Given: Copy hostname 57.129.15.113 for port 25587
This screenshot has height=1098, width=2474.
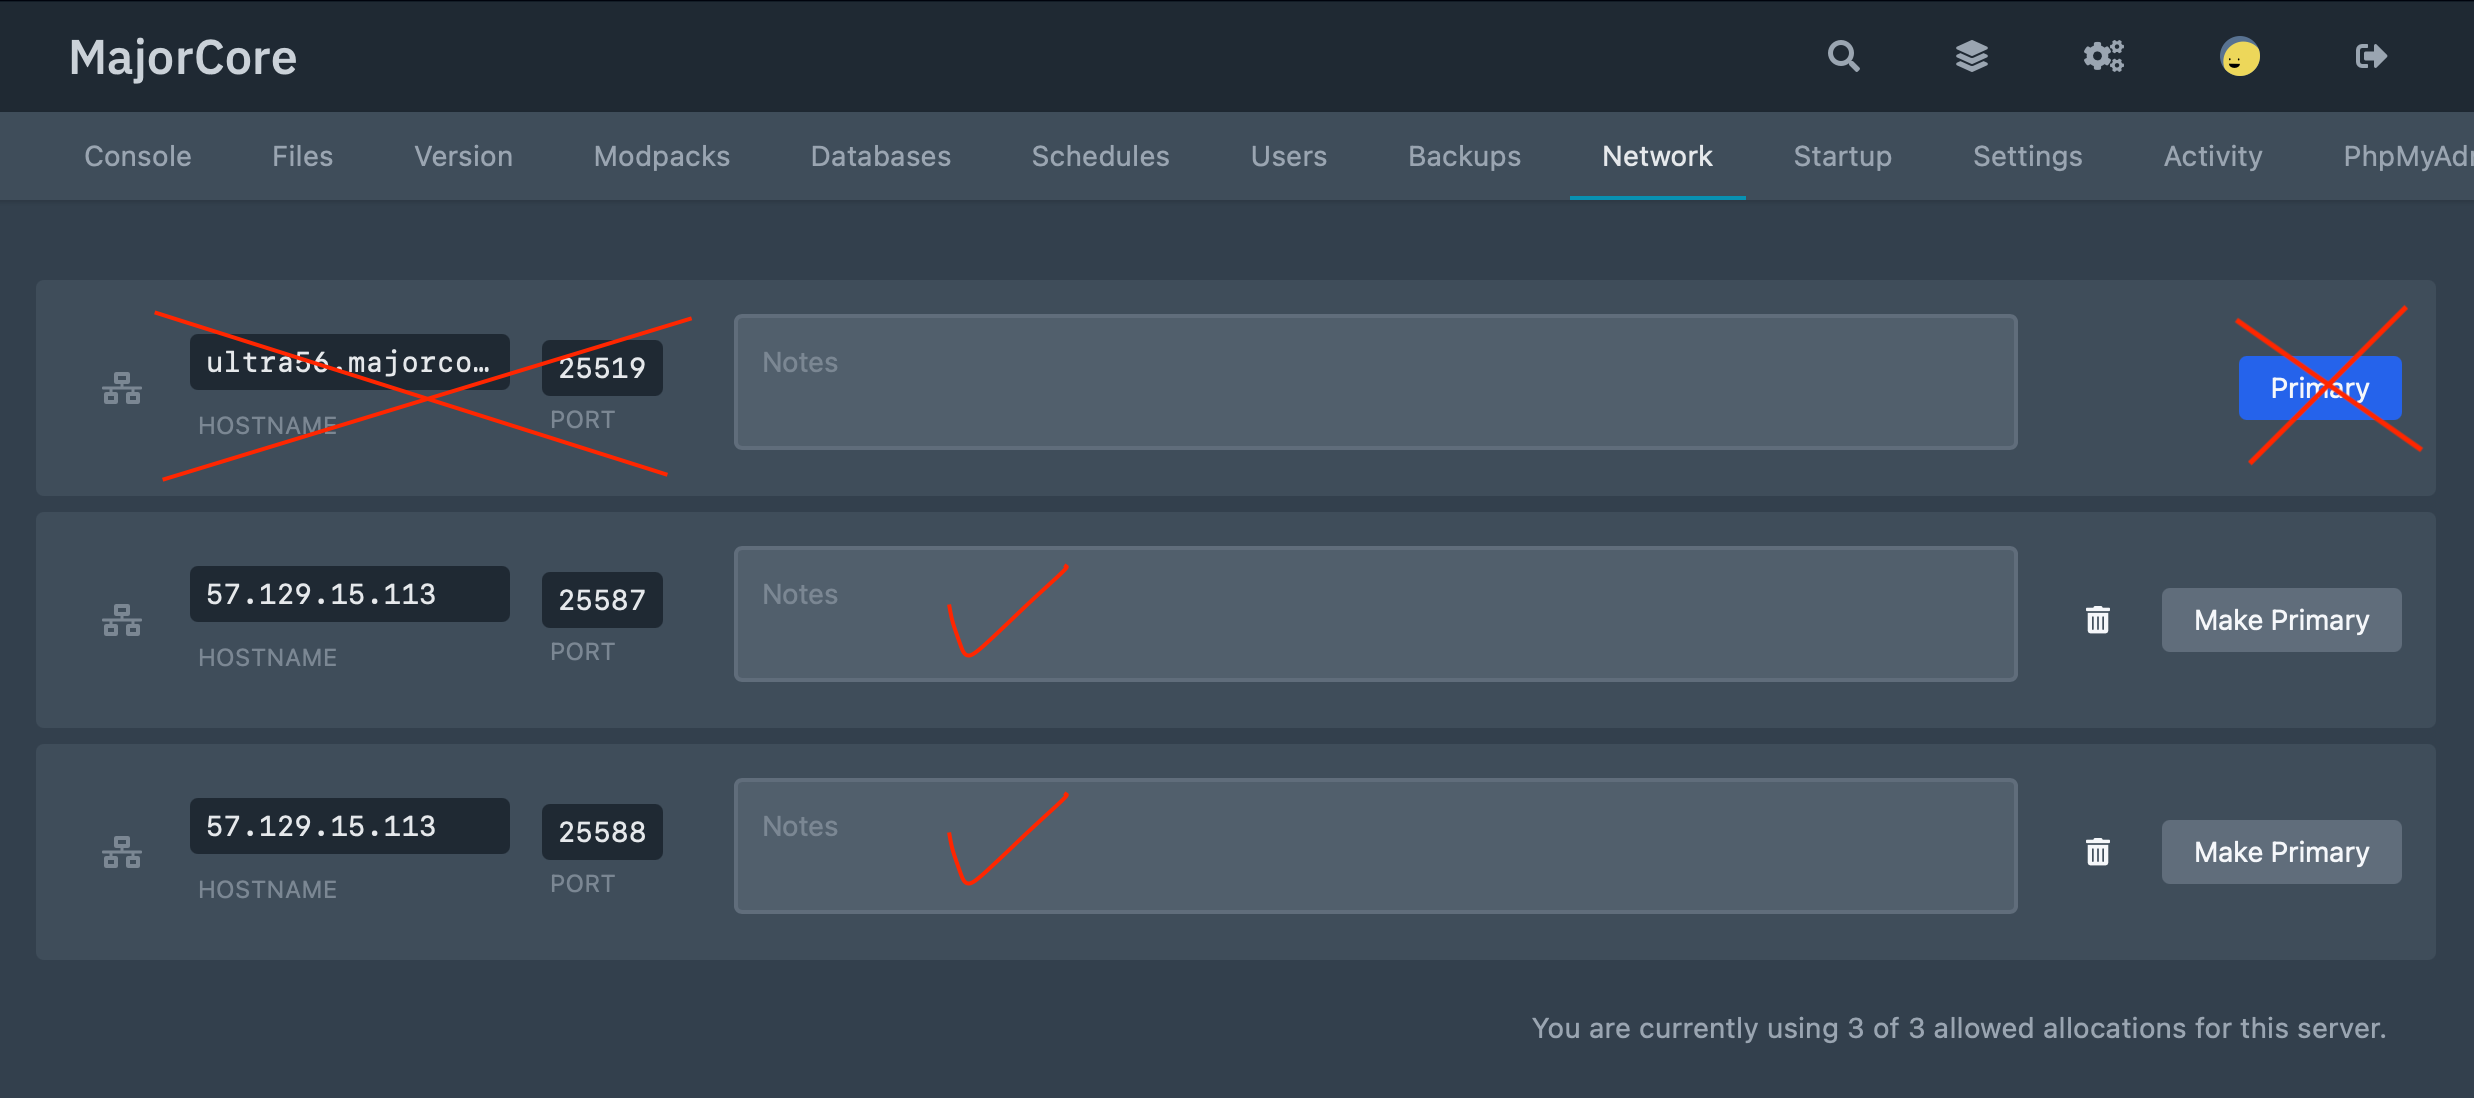Looking at the screenshot, I should tap(349, 594).
